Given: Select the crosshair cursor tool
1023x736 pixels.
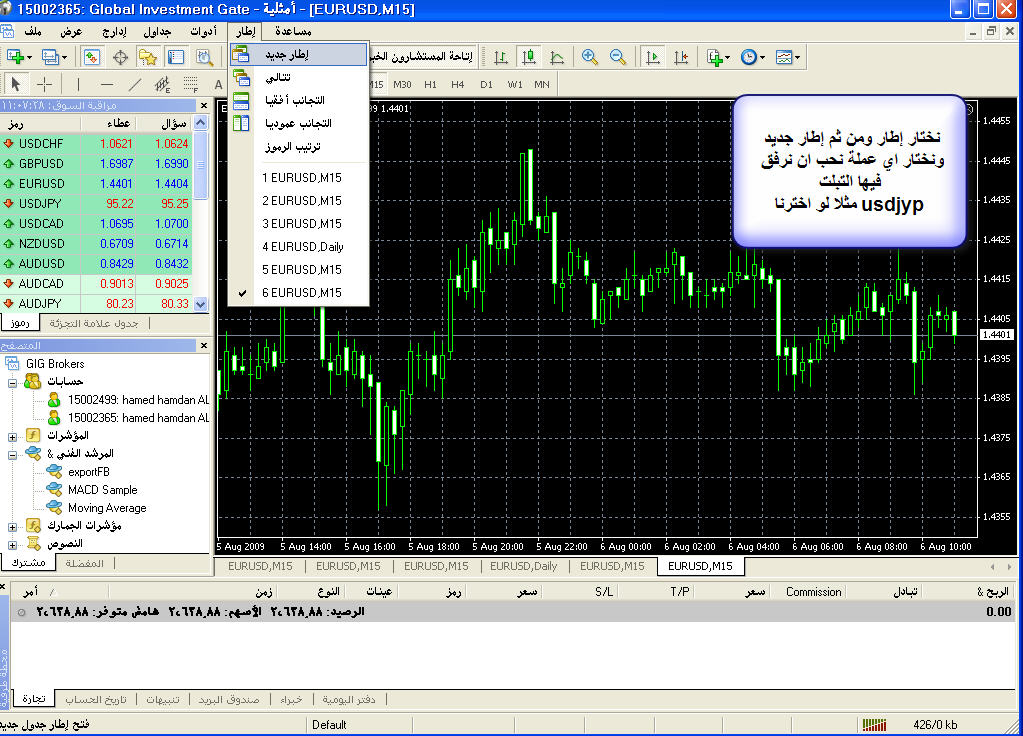Looking at the screenshot, I should (45, 84).
